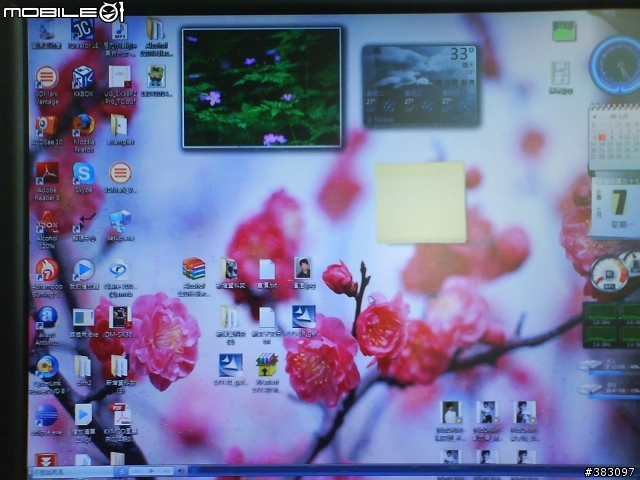Open Skype from the desktop
The image size is (640, 480).
coord(83,173)
